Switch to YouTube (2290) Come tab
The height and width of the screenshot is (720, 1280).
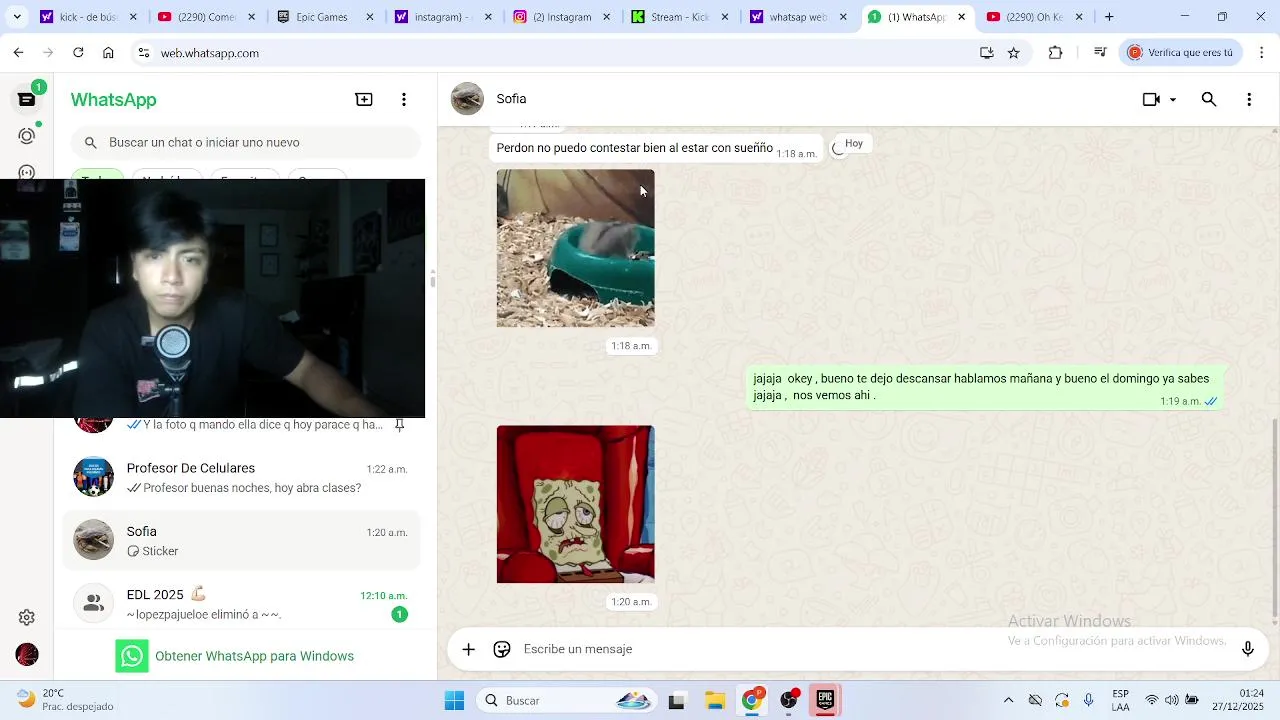[206, 17]
